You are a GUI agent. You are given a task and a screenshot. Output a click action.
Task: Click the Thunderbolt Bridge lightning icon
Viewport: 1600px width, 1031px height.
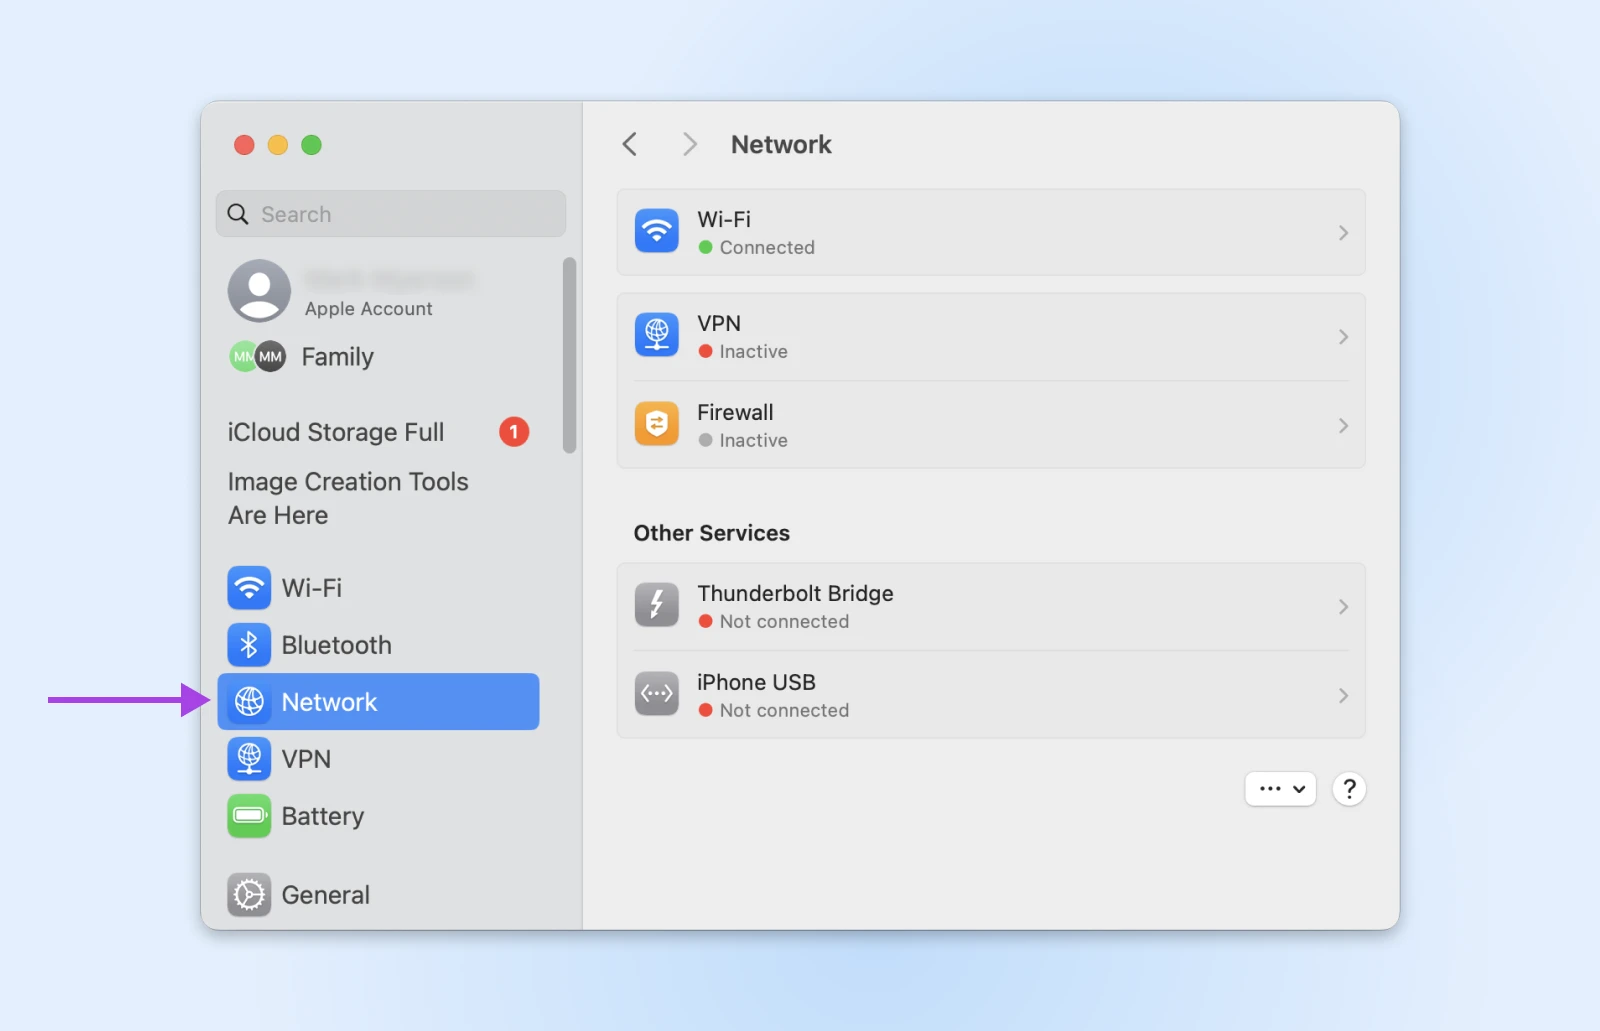[x=657, y=605]
